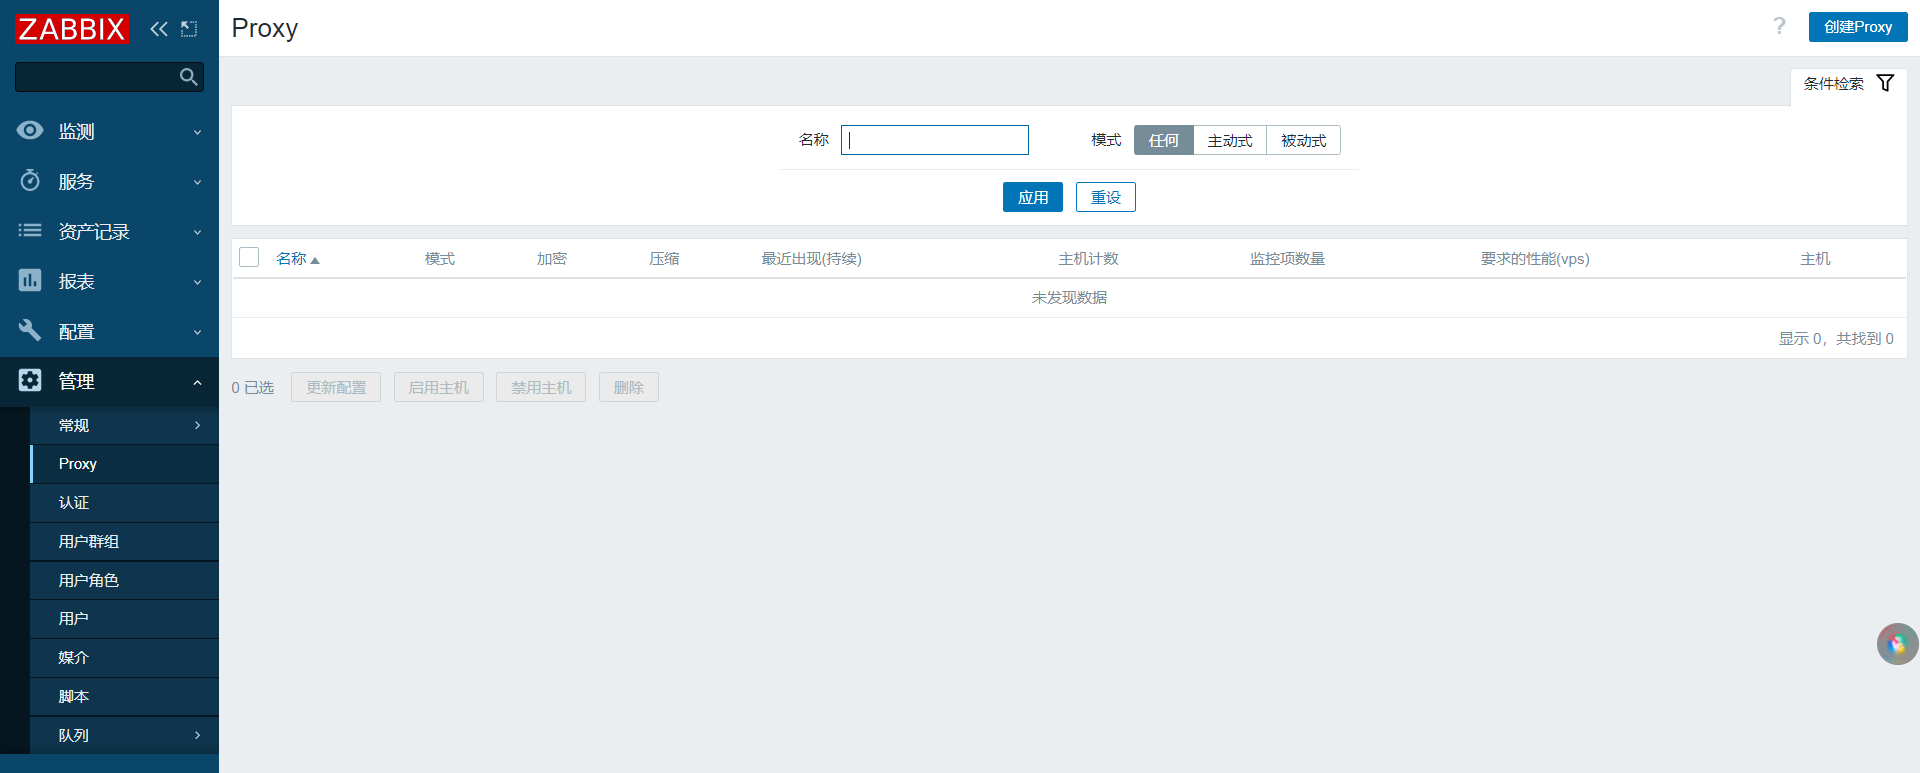1920x773 pixels.
Task: Click the 创建Proxy button
Action: (x=1857, y=27)
